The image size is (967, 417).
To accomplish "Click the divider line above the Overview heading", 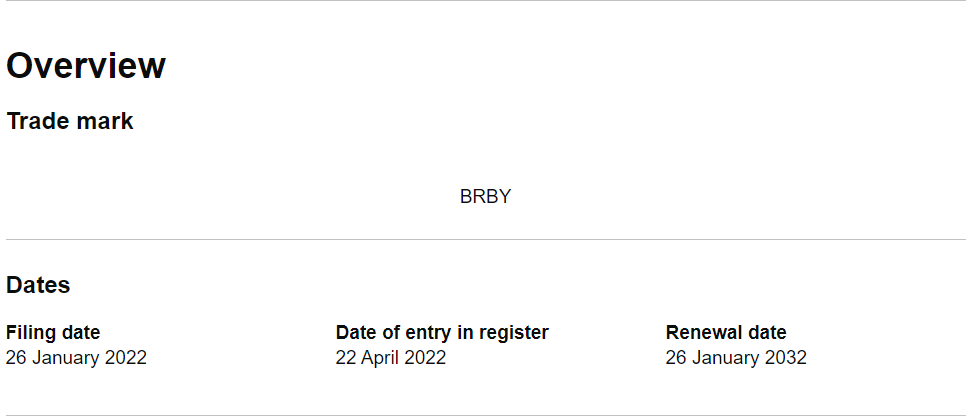I will tap(483, 1).
